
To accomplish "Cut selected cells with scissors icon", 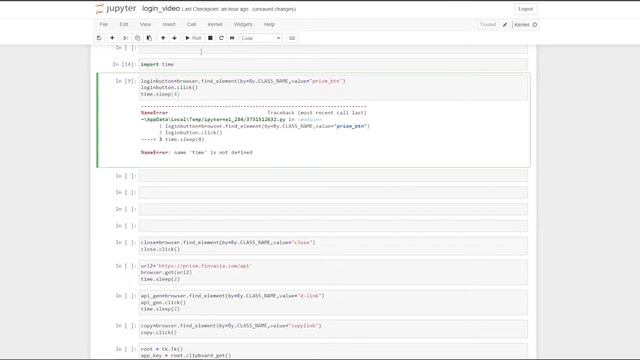I will 125,38.
